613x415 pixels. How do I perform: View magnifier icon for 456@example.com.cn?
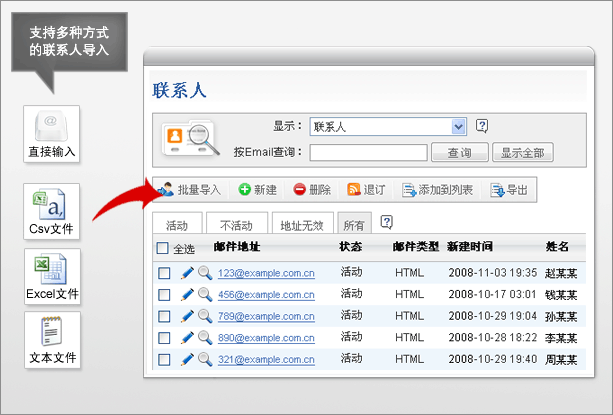point(205,294)
